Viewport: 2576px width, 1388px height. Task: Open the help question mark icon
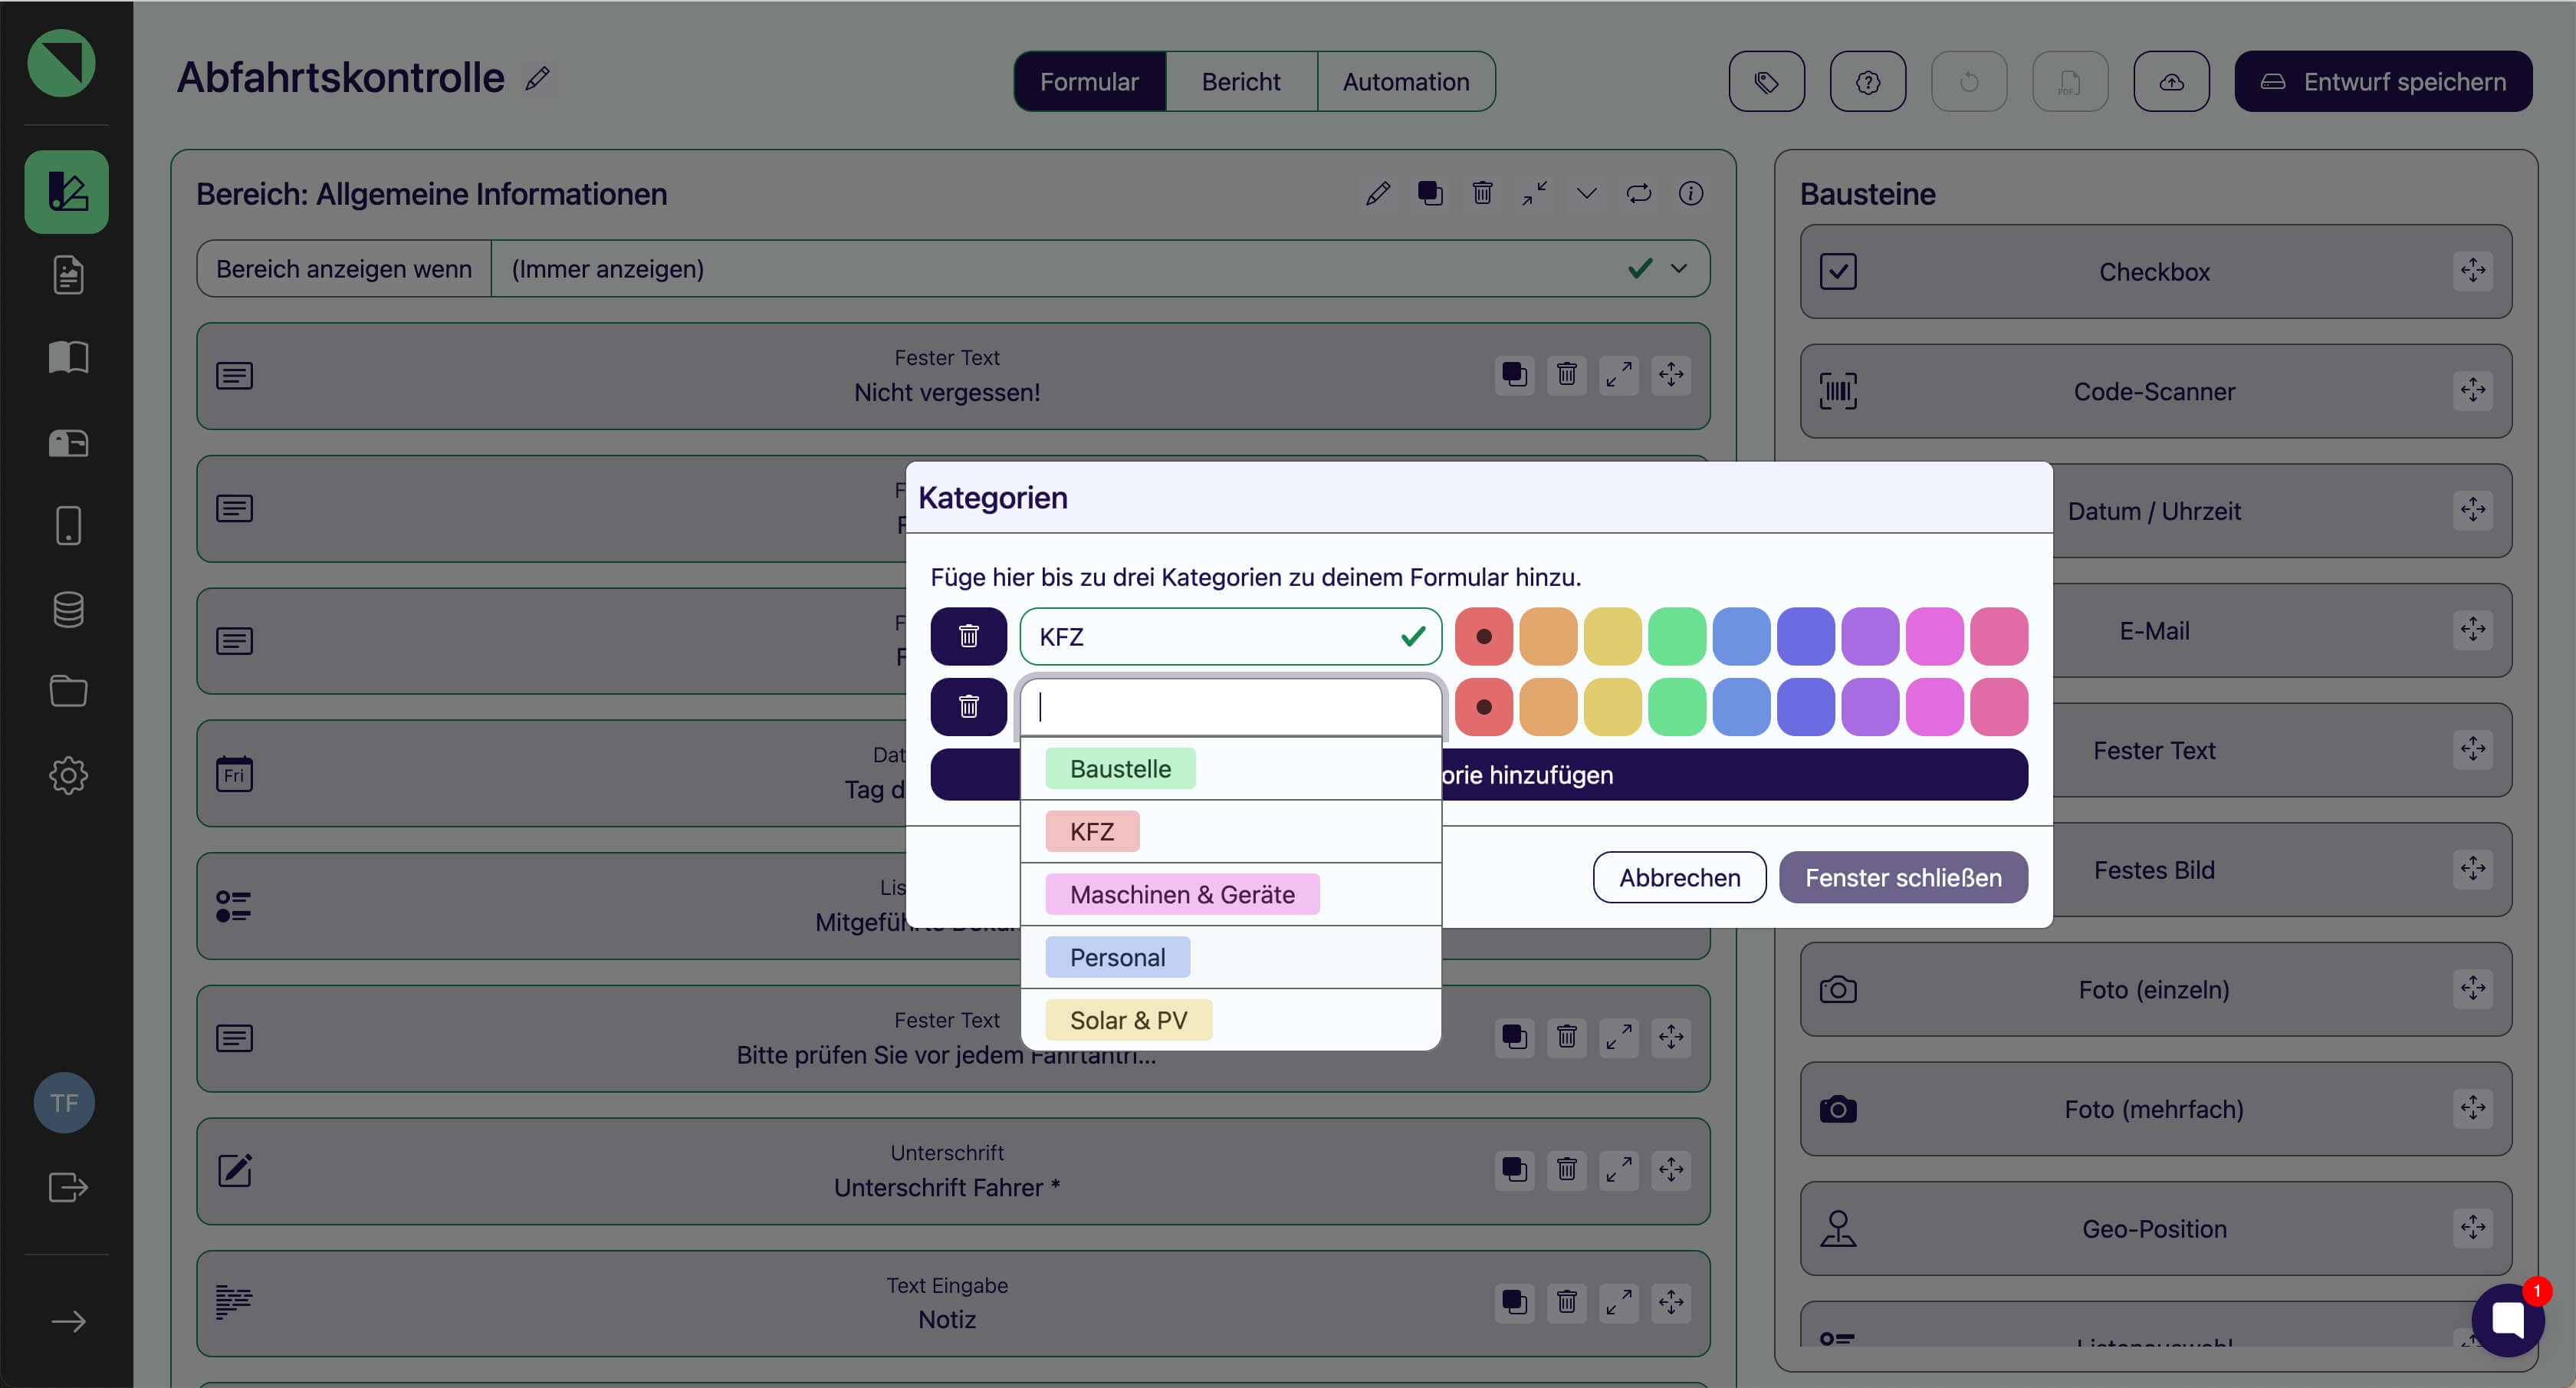[1867, 81]
